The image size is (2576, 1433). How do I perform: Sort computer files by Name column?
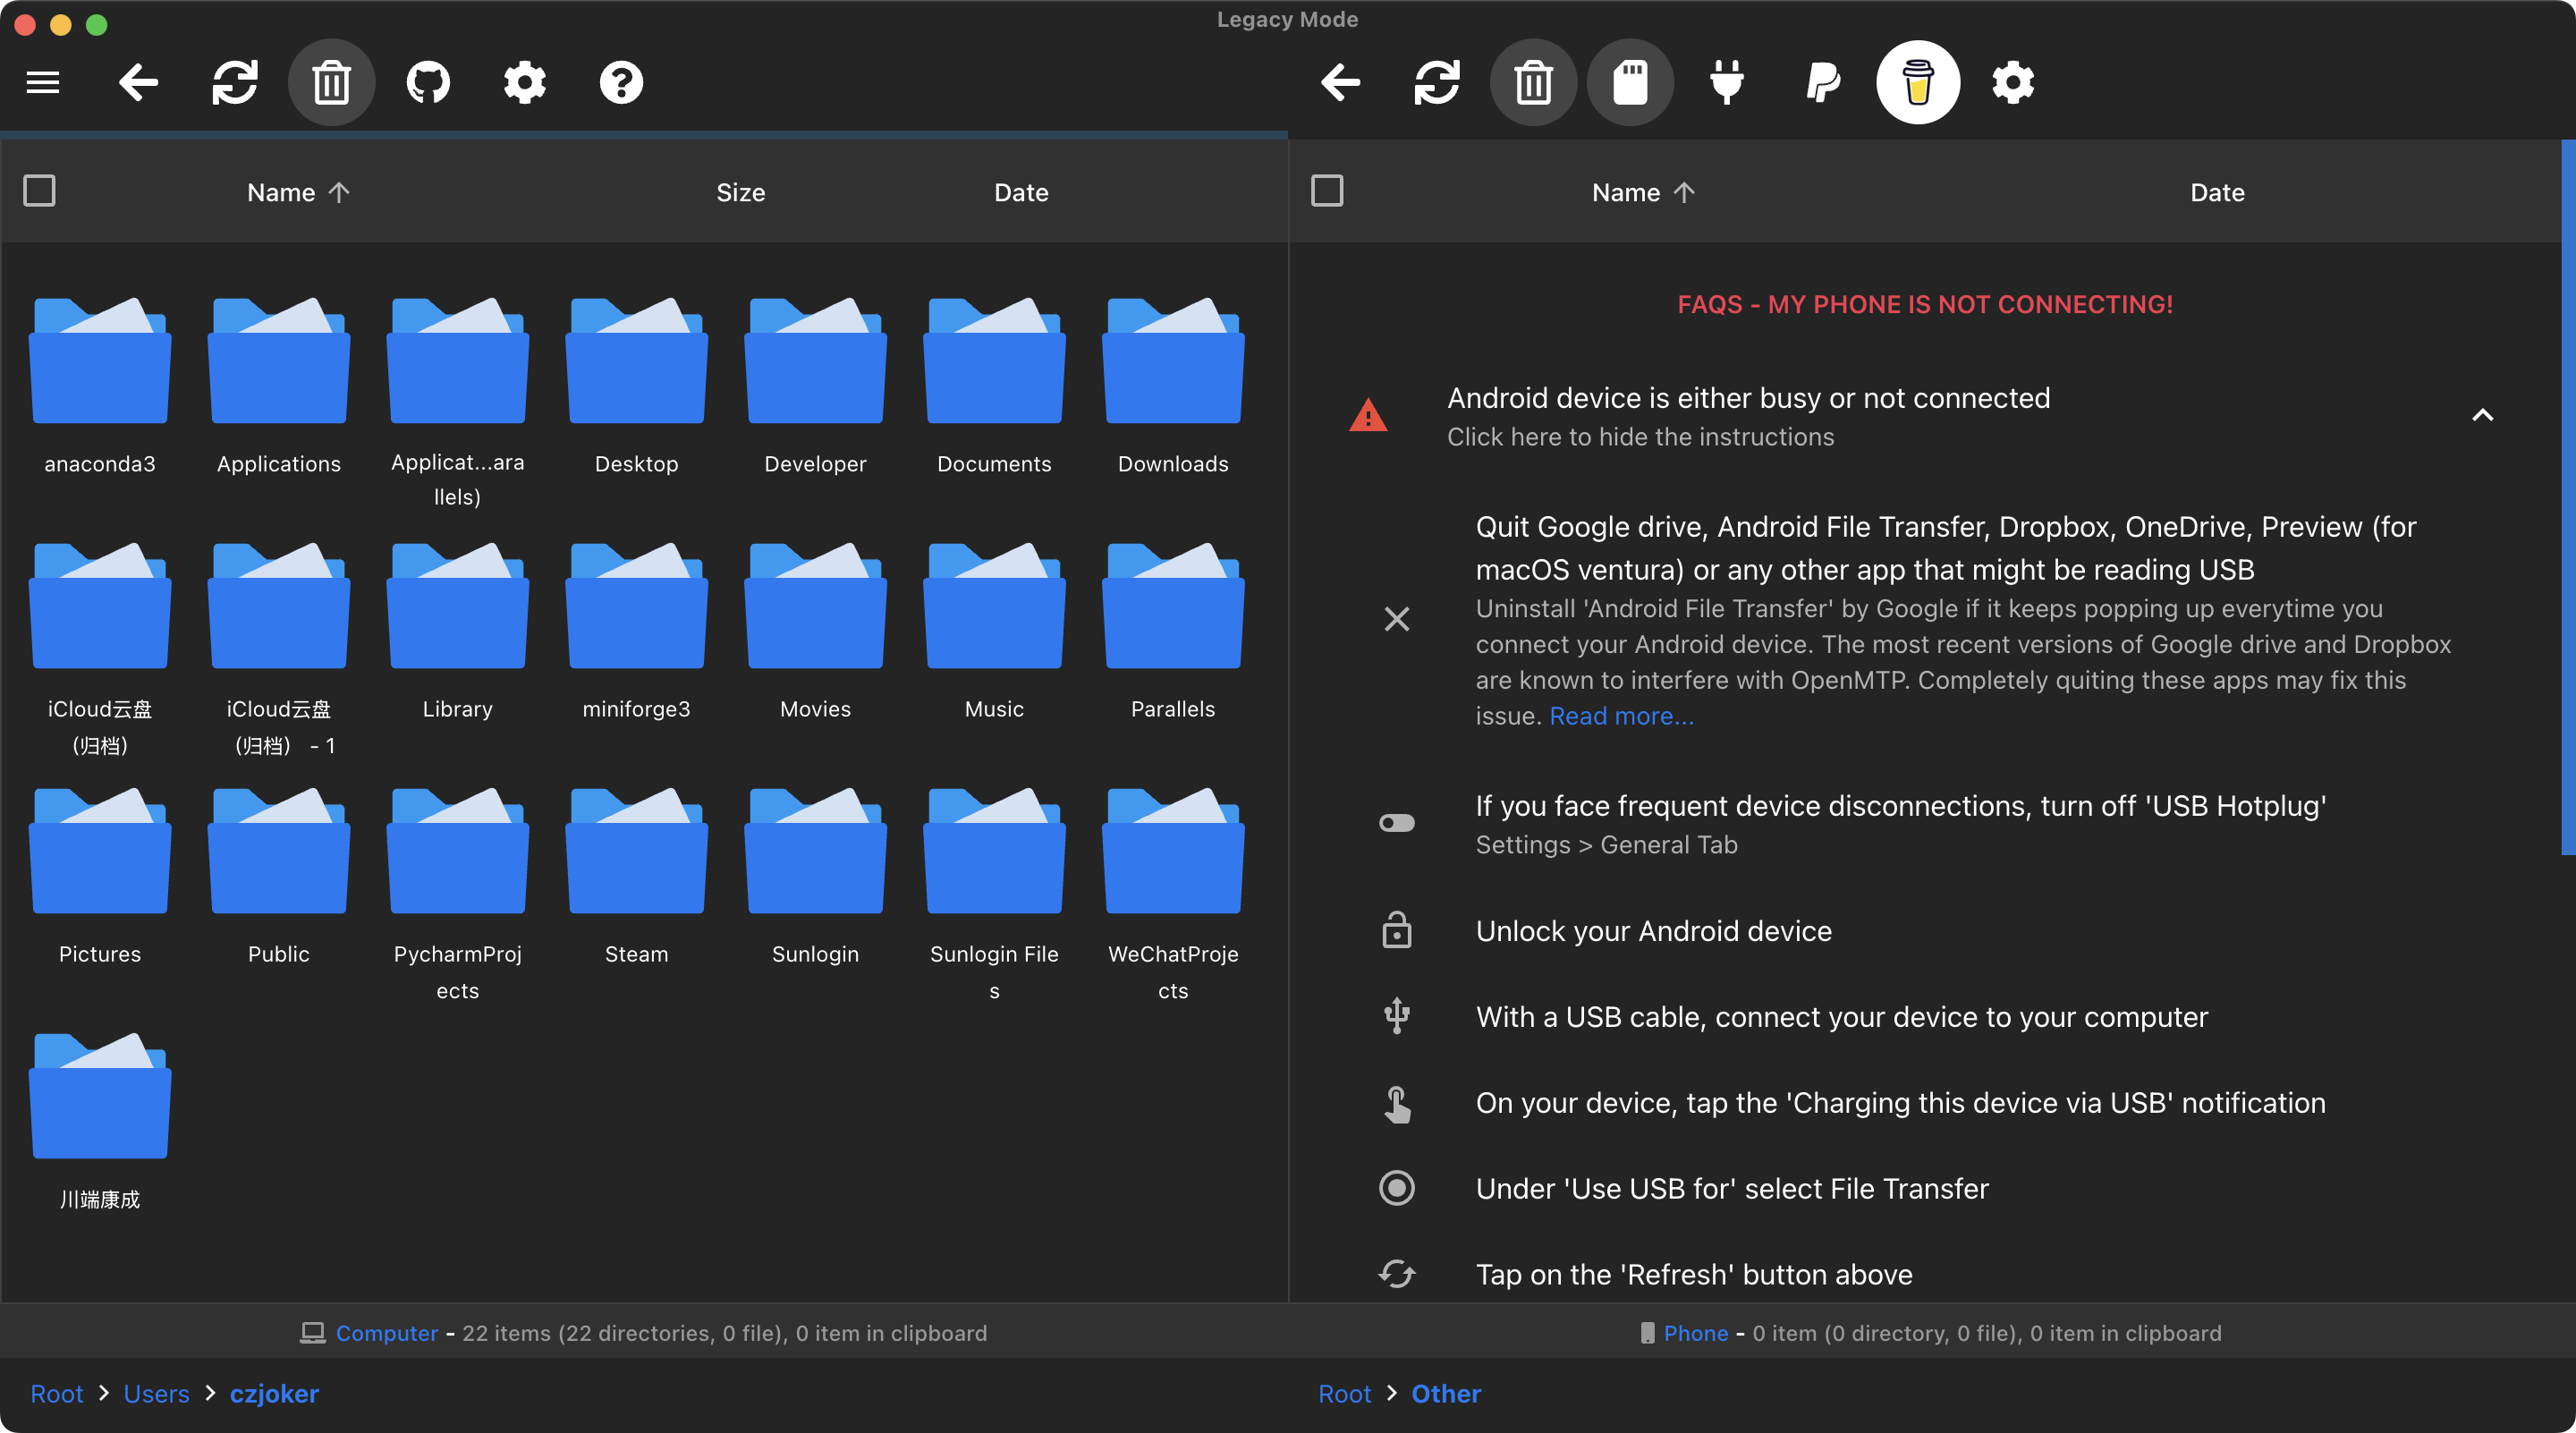(281, 192)
